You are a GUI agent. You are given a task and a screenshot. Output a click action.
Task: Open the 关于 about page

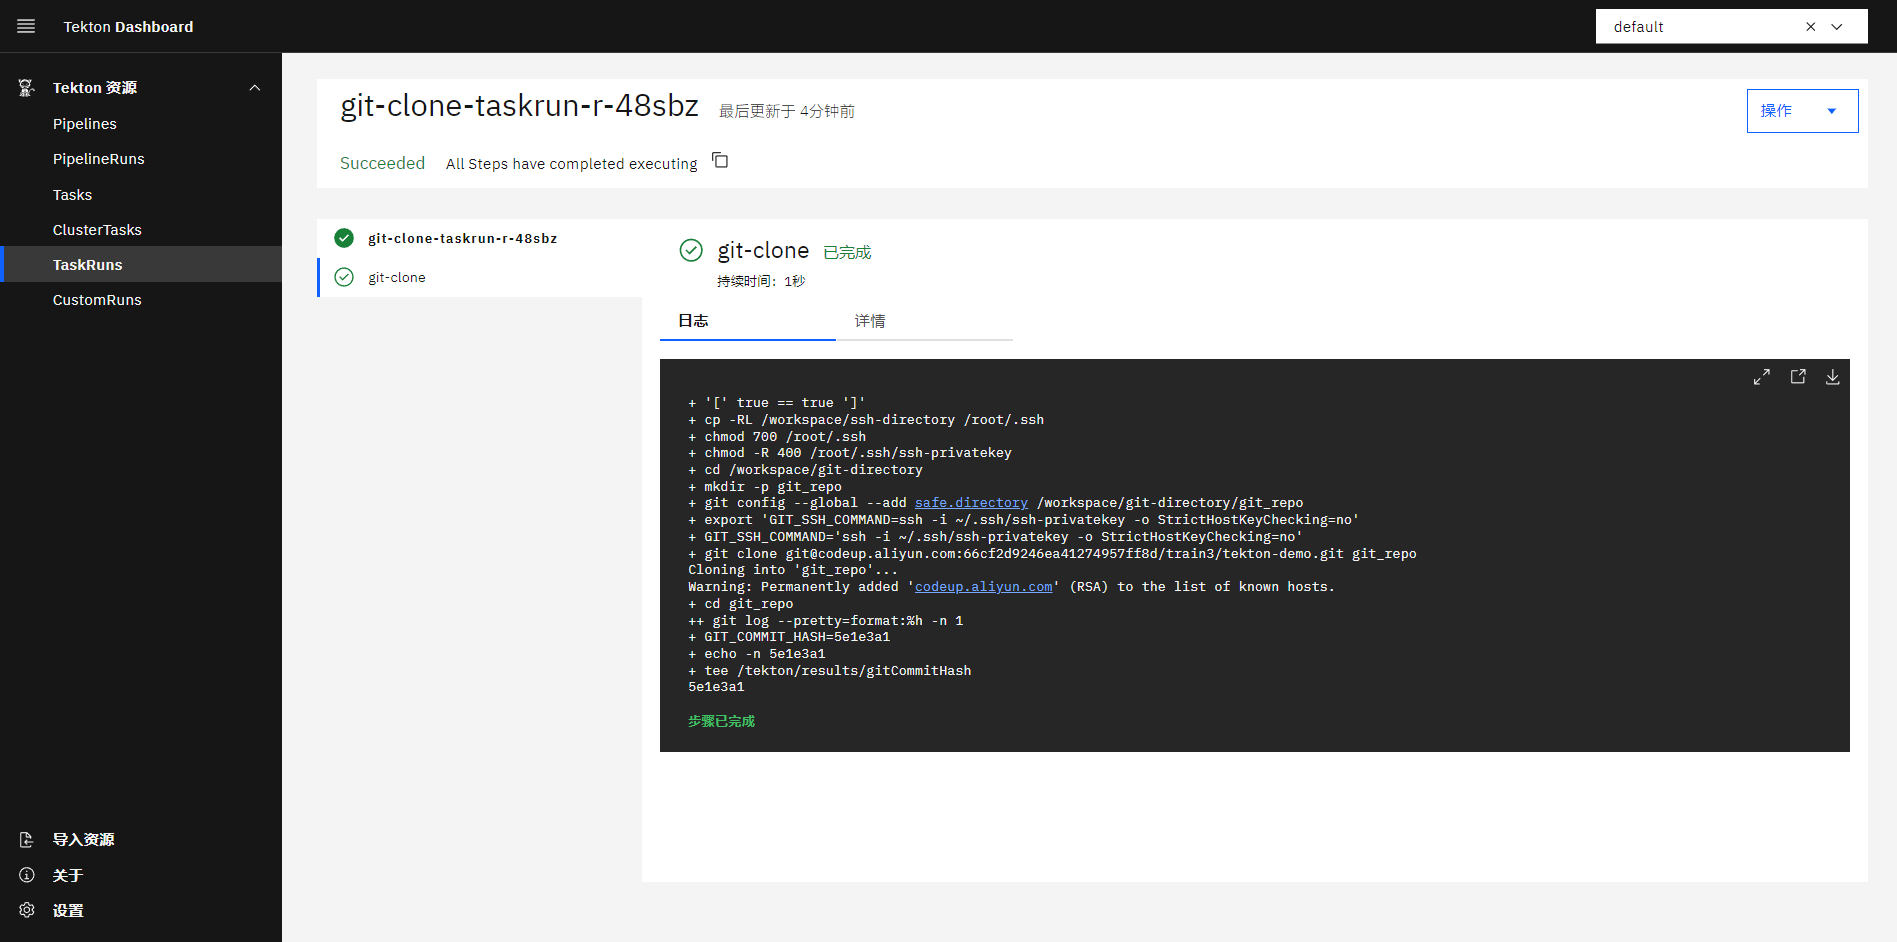pyautogui.click(x=68, y=875)
